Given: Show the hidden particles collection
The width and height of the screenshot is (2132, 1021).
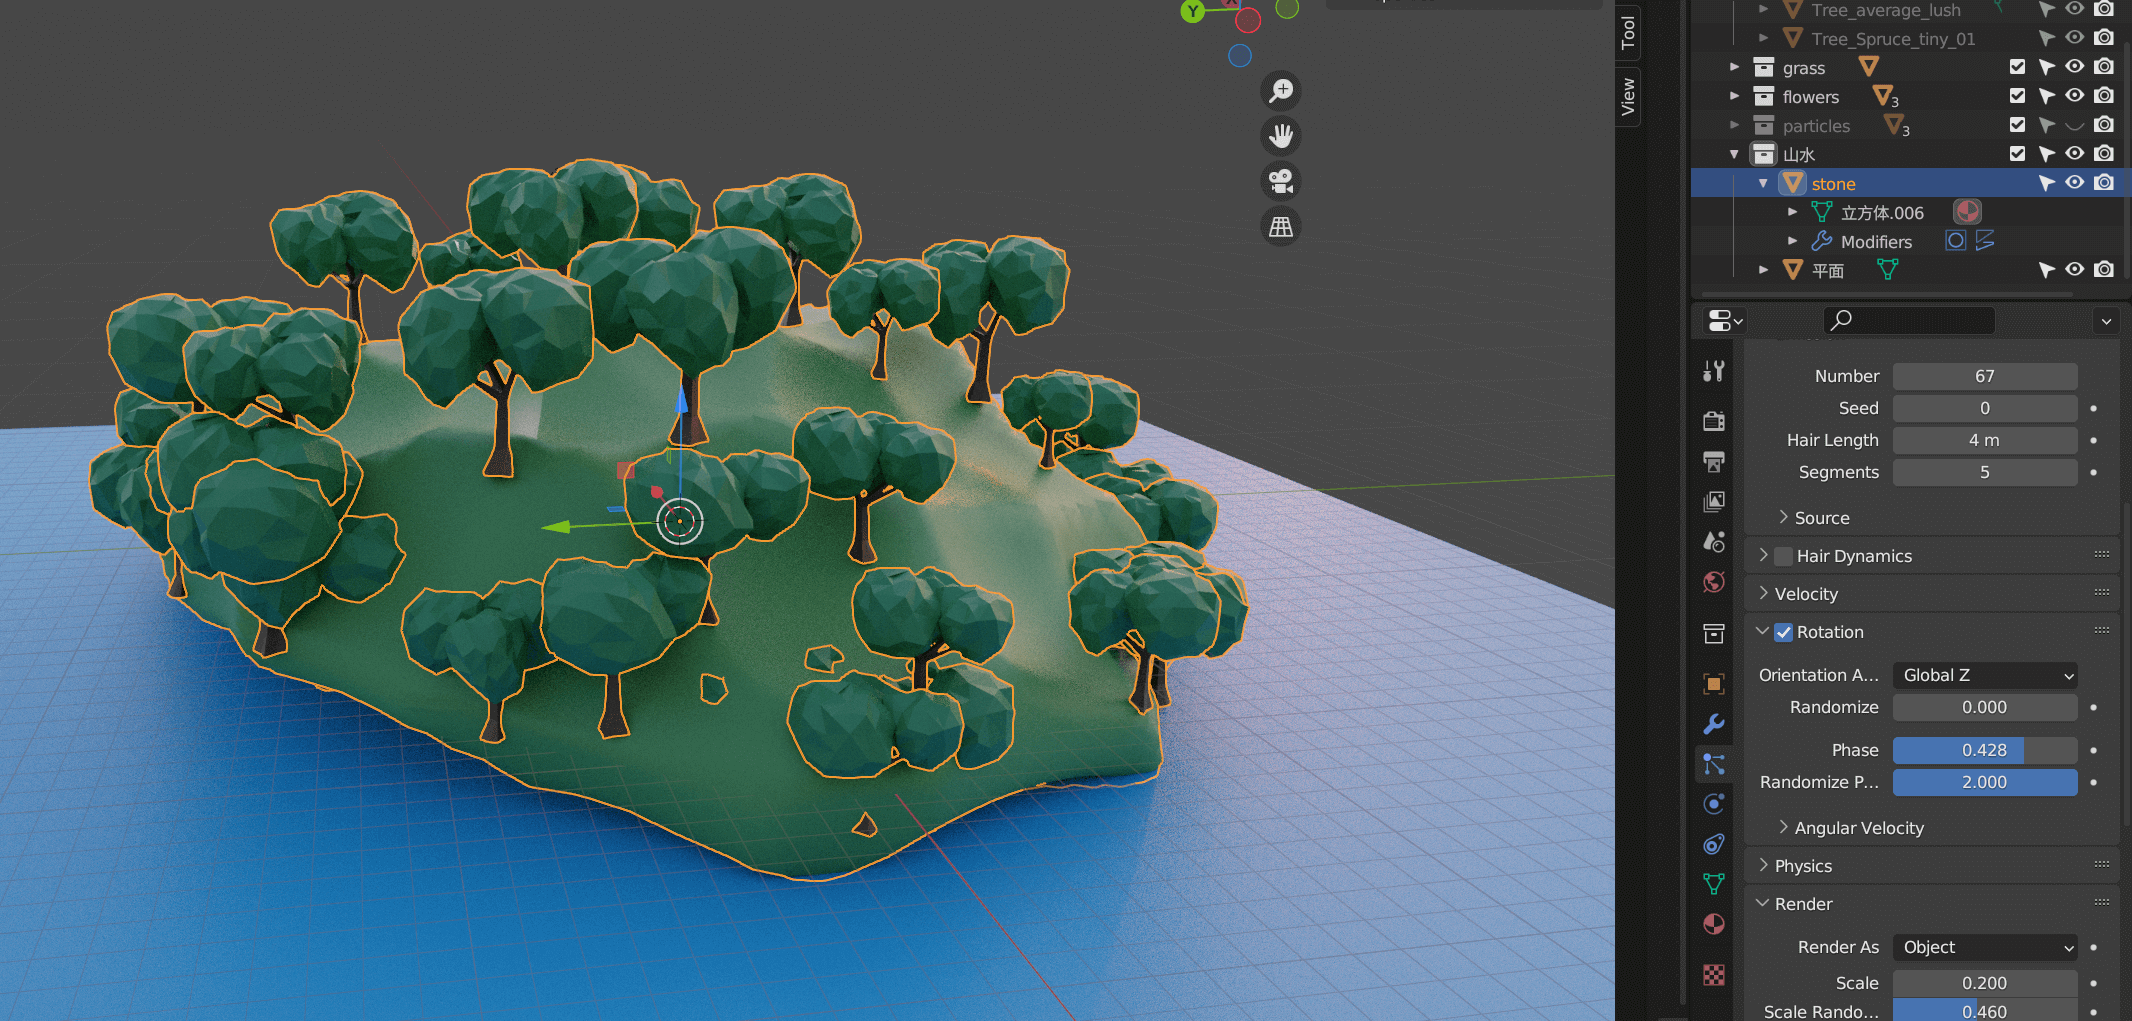Looking at the screenshot, I should [x=2075, y=125].
